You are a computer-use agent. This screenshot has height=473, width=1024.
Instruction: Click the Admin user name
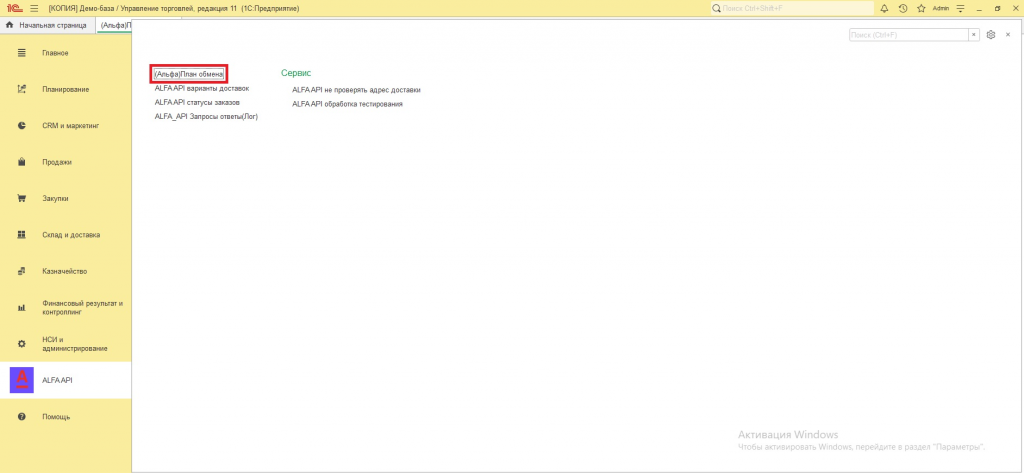coord(941,8)
